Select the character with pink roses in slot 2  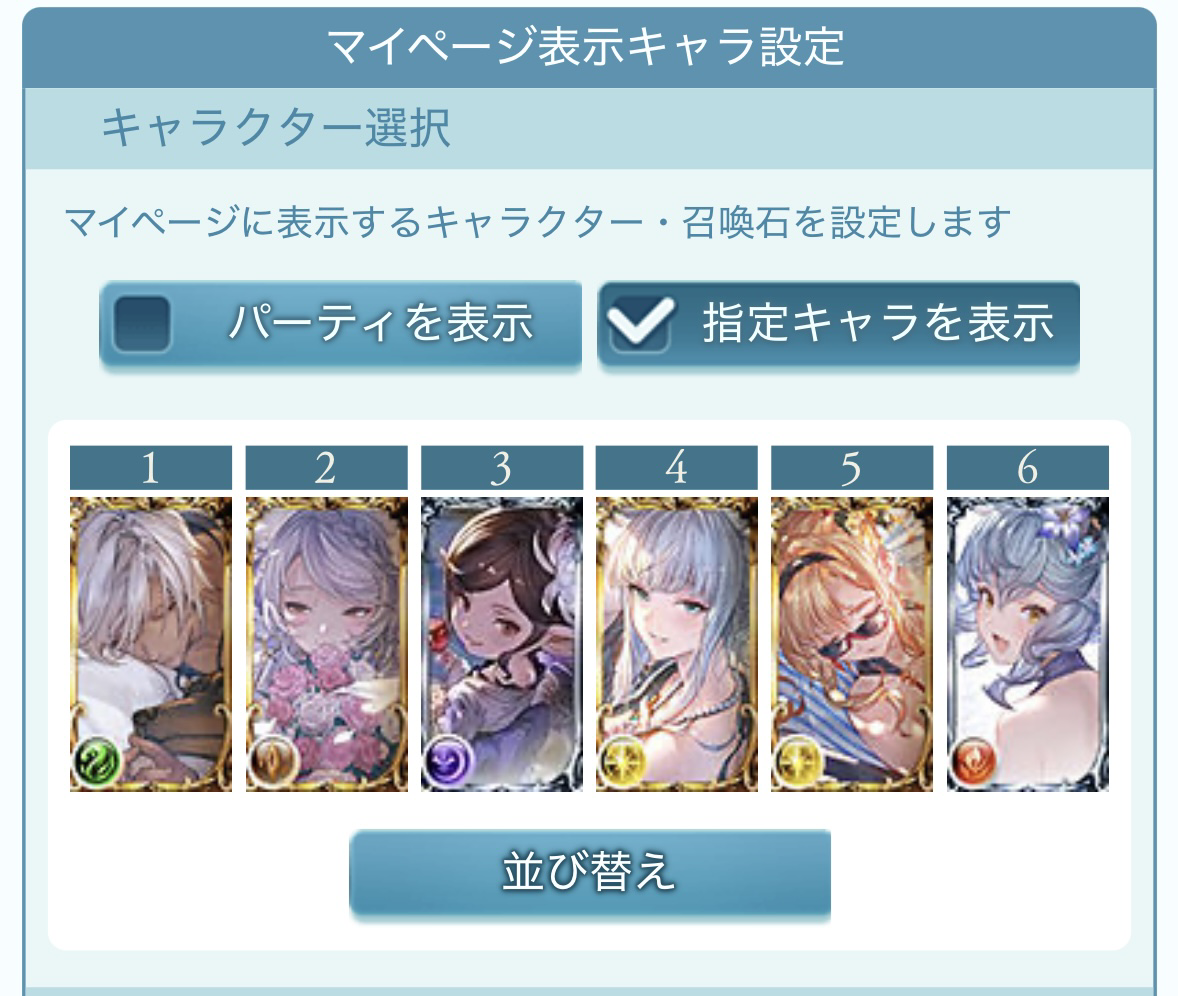tap(327, 644)
